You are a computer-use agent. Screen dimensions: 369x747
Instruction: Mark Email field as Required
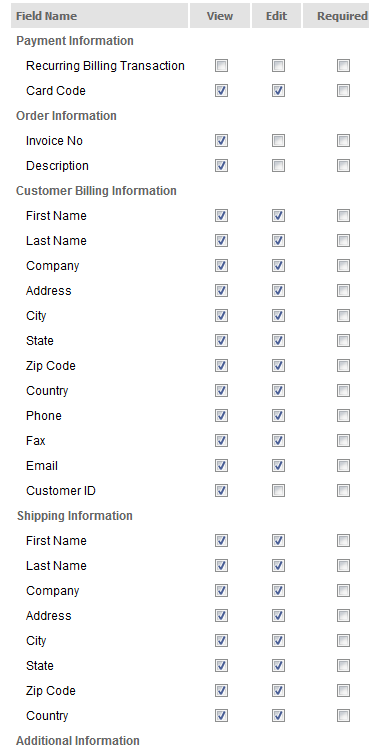[x=343, y=466]
